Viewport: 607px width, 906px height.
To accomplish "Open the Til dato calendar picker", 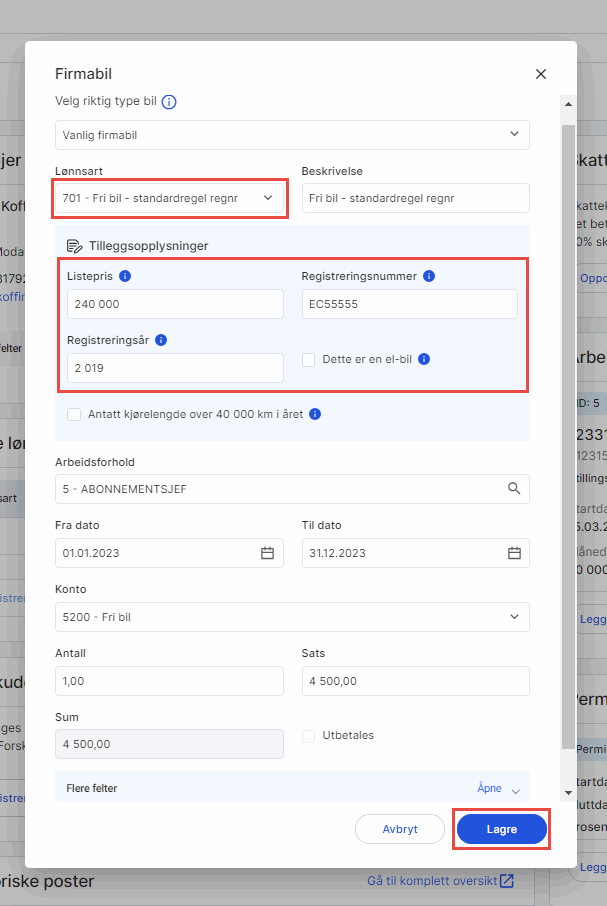I will pyautogui.click(x=514, y=553).
